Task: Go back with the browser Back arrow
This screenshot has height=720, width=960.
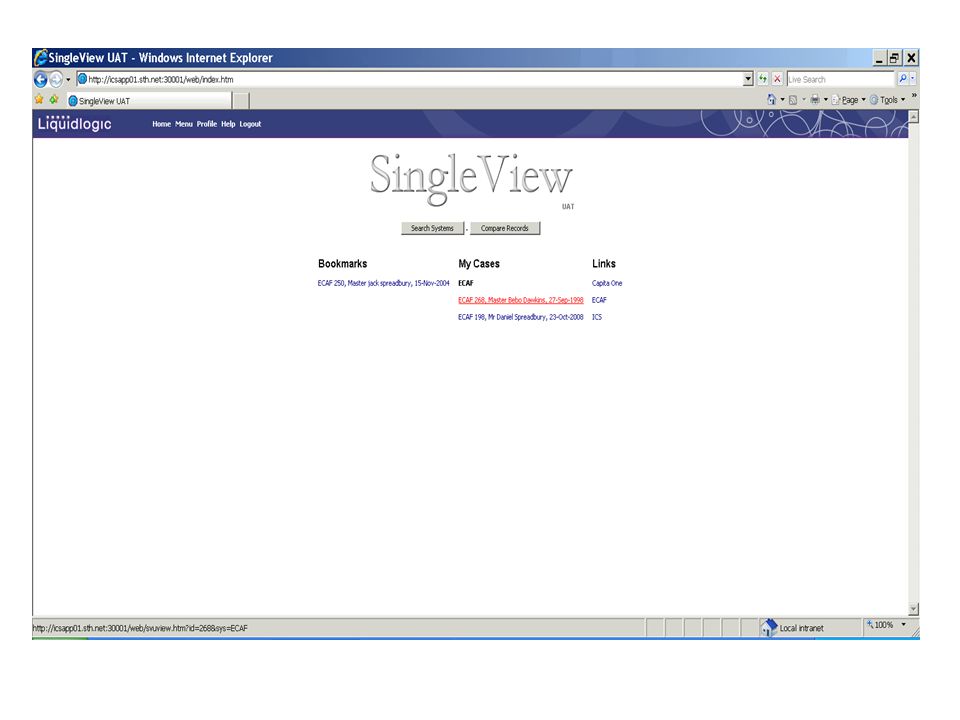Action: pyautogui.click(x=41, y=80)
